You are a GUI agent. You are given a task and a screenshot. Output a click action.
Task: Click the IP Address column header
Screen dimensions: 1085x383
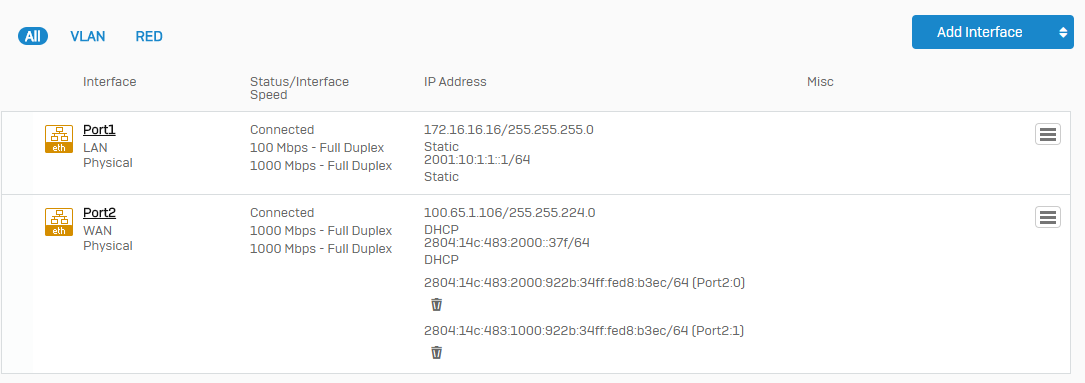[x=455, y=82]
